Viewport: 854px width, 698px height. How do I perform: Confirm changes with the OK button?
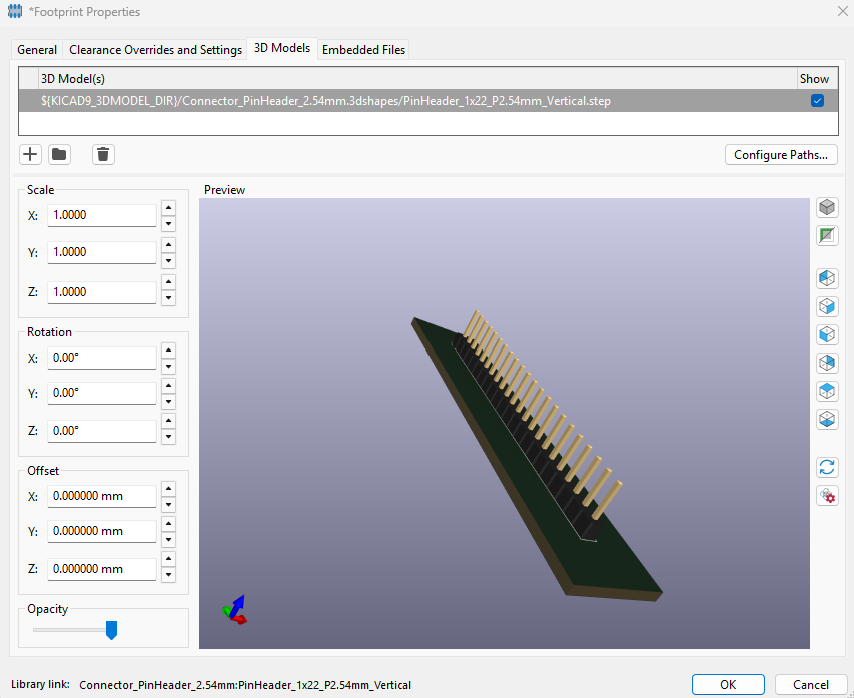728,685
